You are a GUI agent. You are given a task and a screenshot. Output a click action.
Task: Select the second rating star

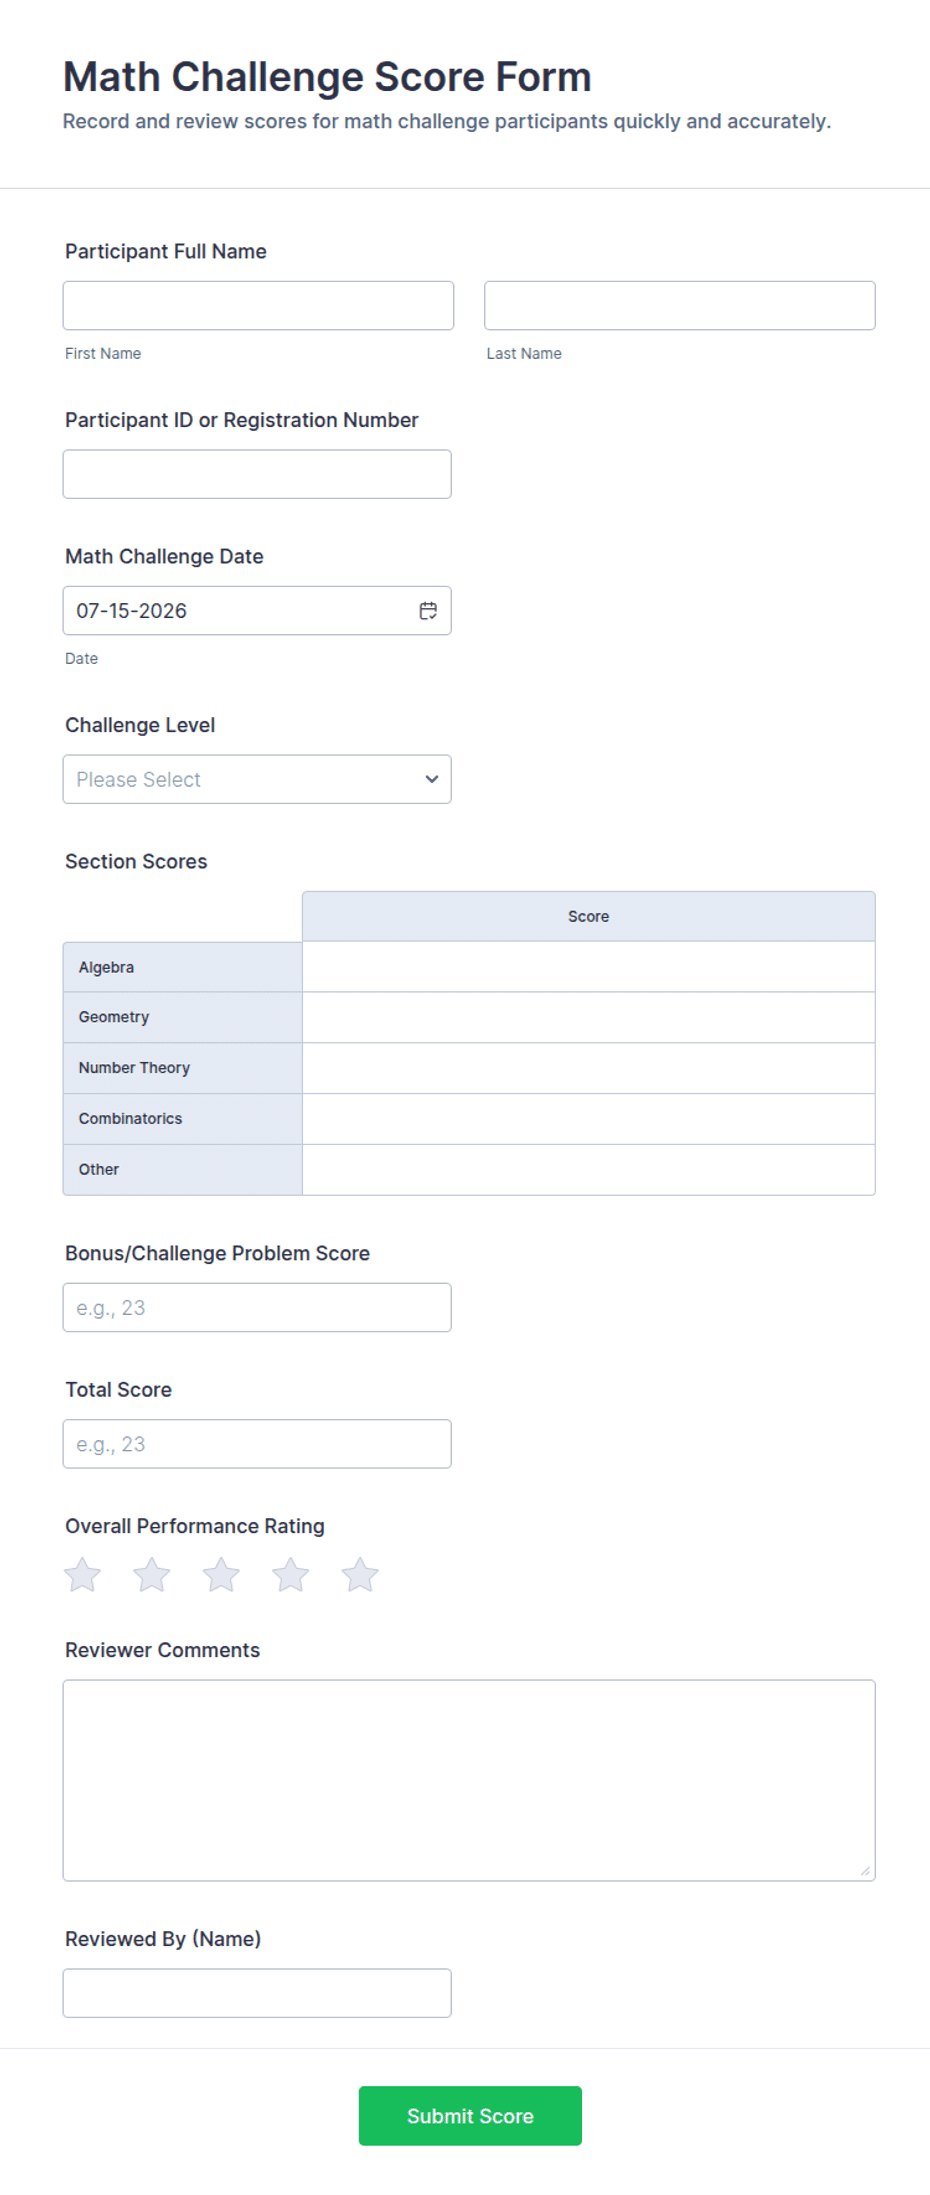(152, 1575)
